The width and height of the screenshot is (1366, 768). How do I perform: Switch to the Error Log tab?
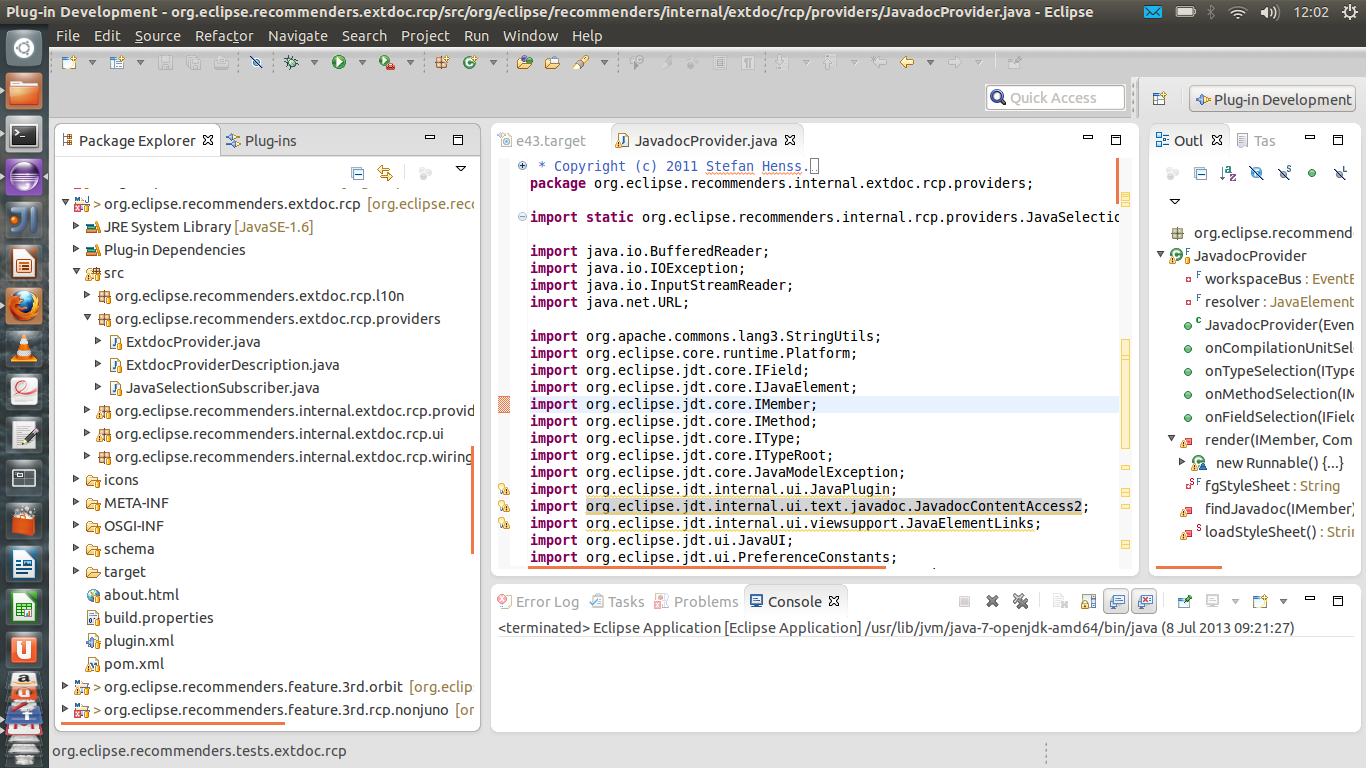(539, 601)
